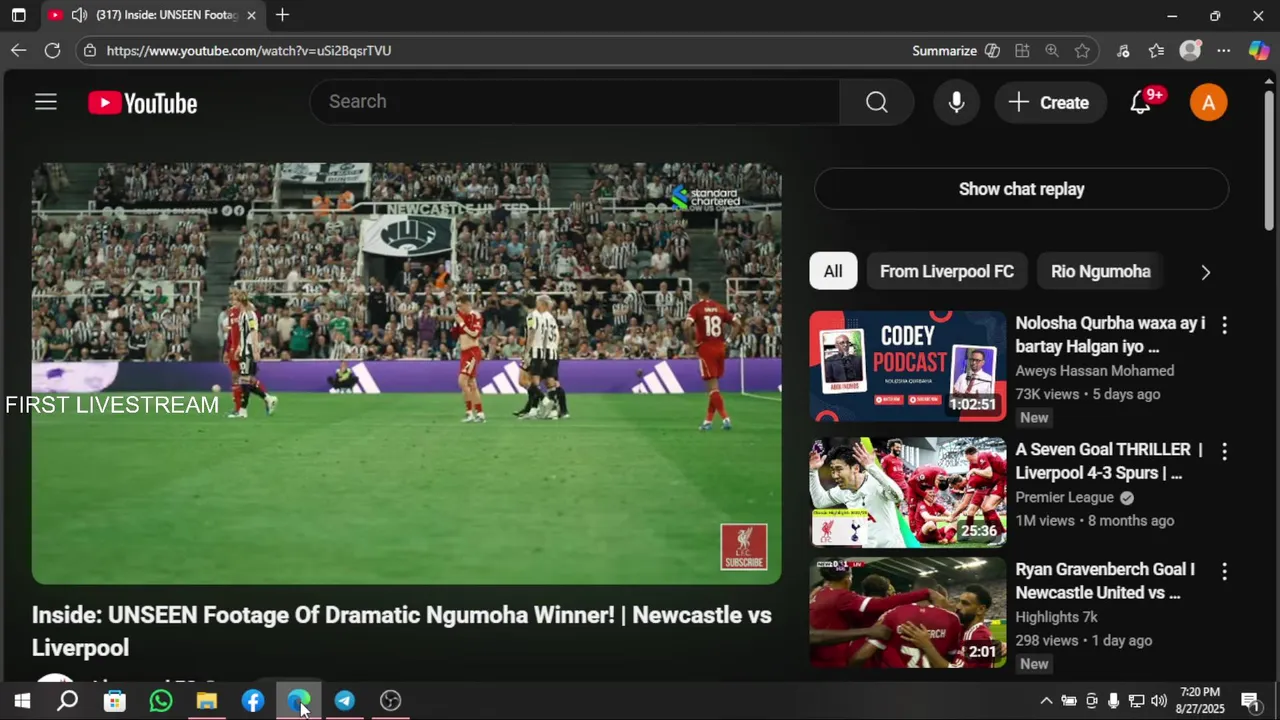Select Rio Ngumoha filter chip
The height and width of the screenshot is (720, 1280).
coord(1100,271)
